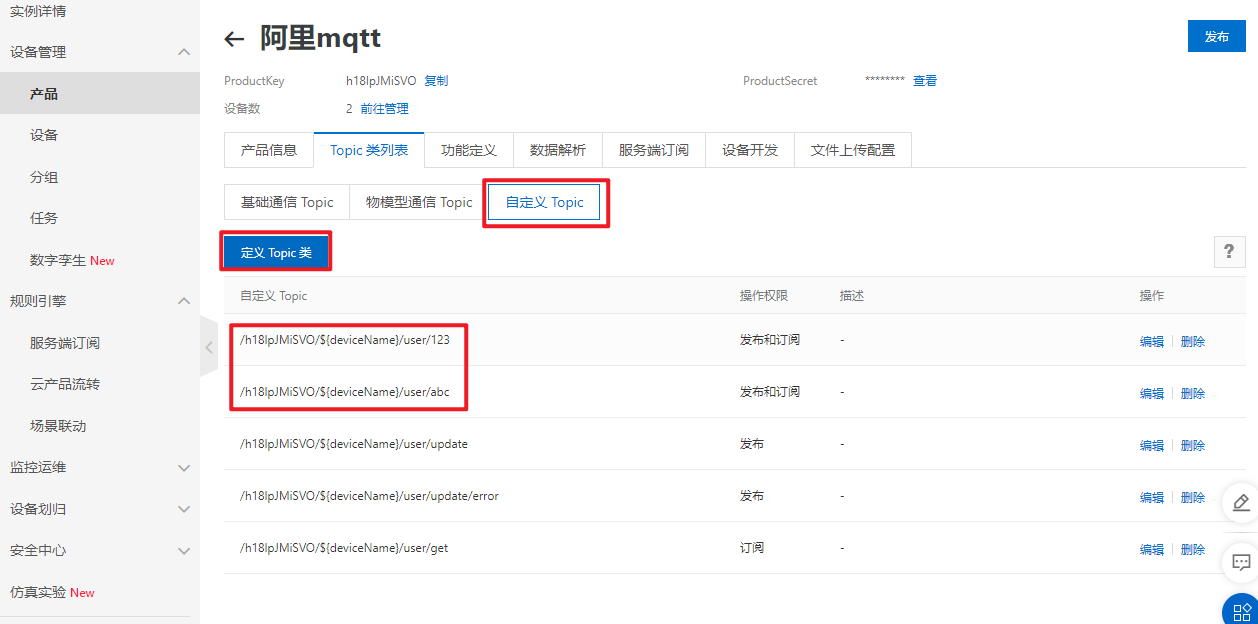This screenshot has width=1258, height=624.
Task: Delete the user/get topic row
Action: click(1193, 549)
